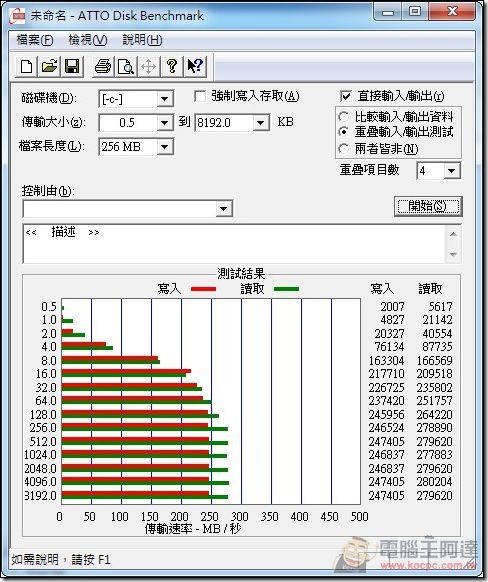Close the ATTO Disk Benchmark window

click(x=452, y=12)
